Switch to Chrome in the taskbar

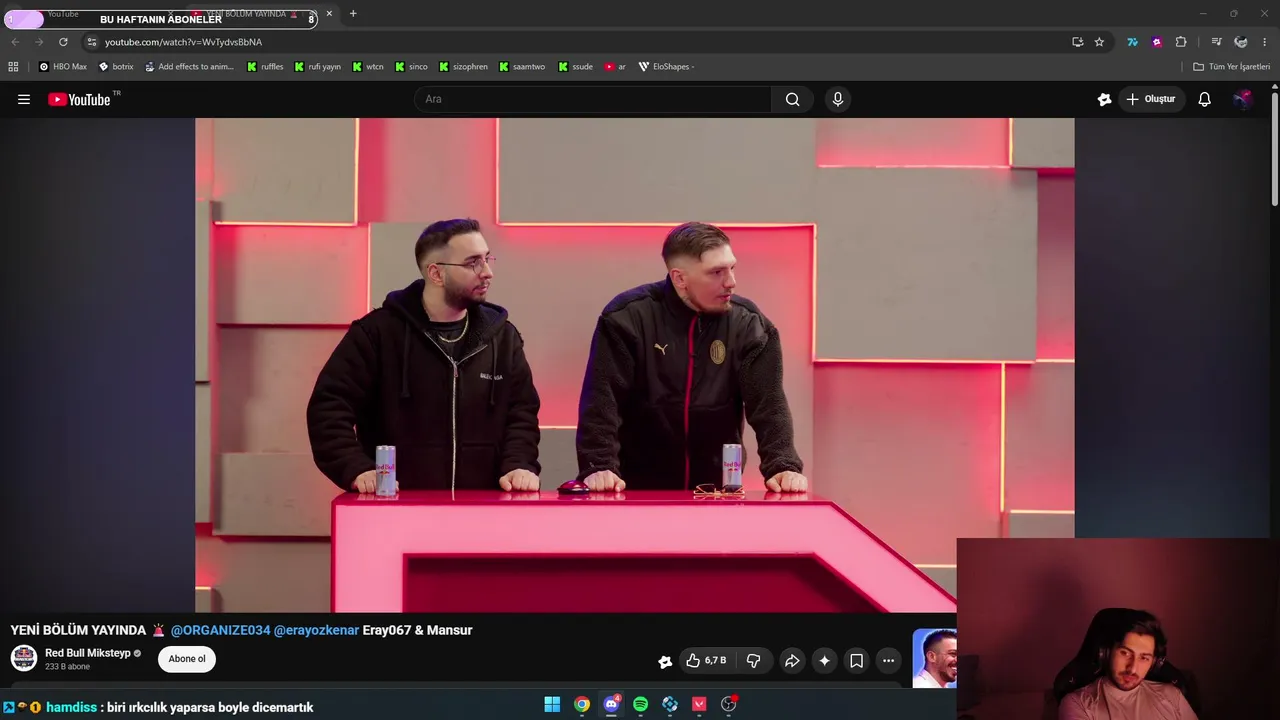pyautogui.click(x=582, y=704)
